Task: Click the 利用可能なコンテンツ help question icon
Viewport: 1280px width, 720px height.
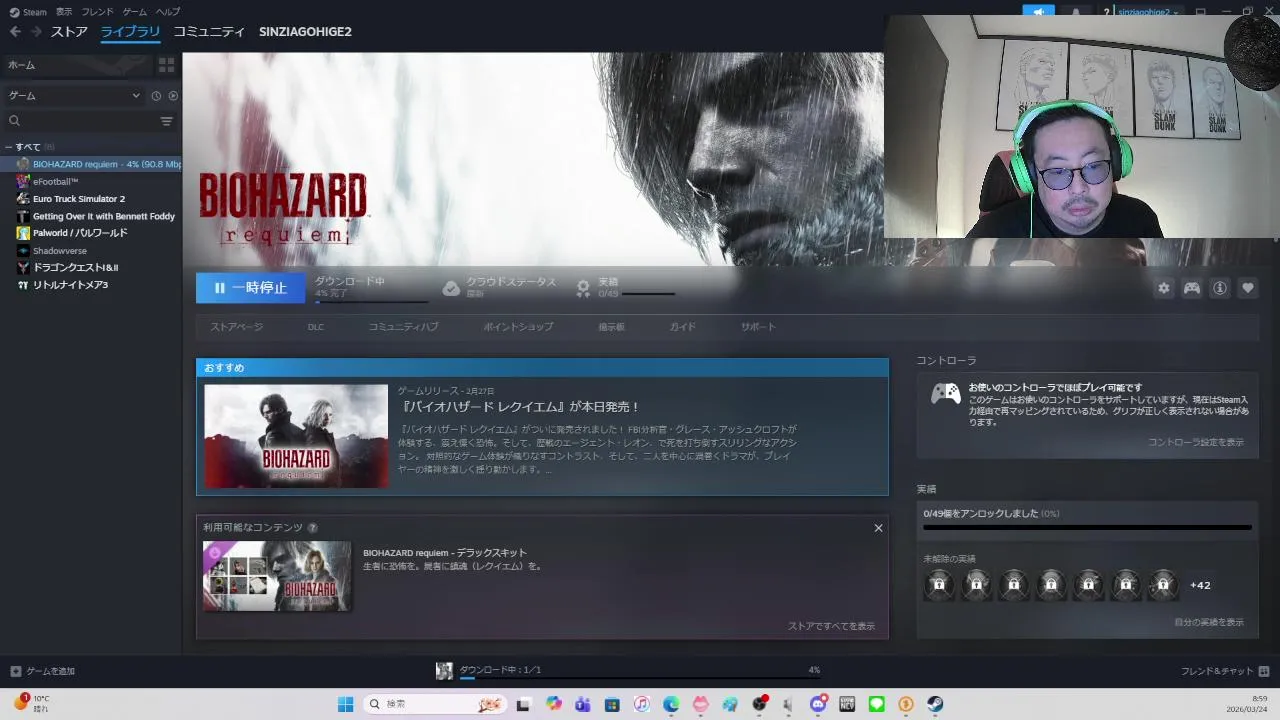Action: click(x=313, y=528)
